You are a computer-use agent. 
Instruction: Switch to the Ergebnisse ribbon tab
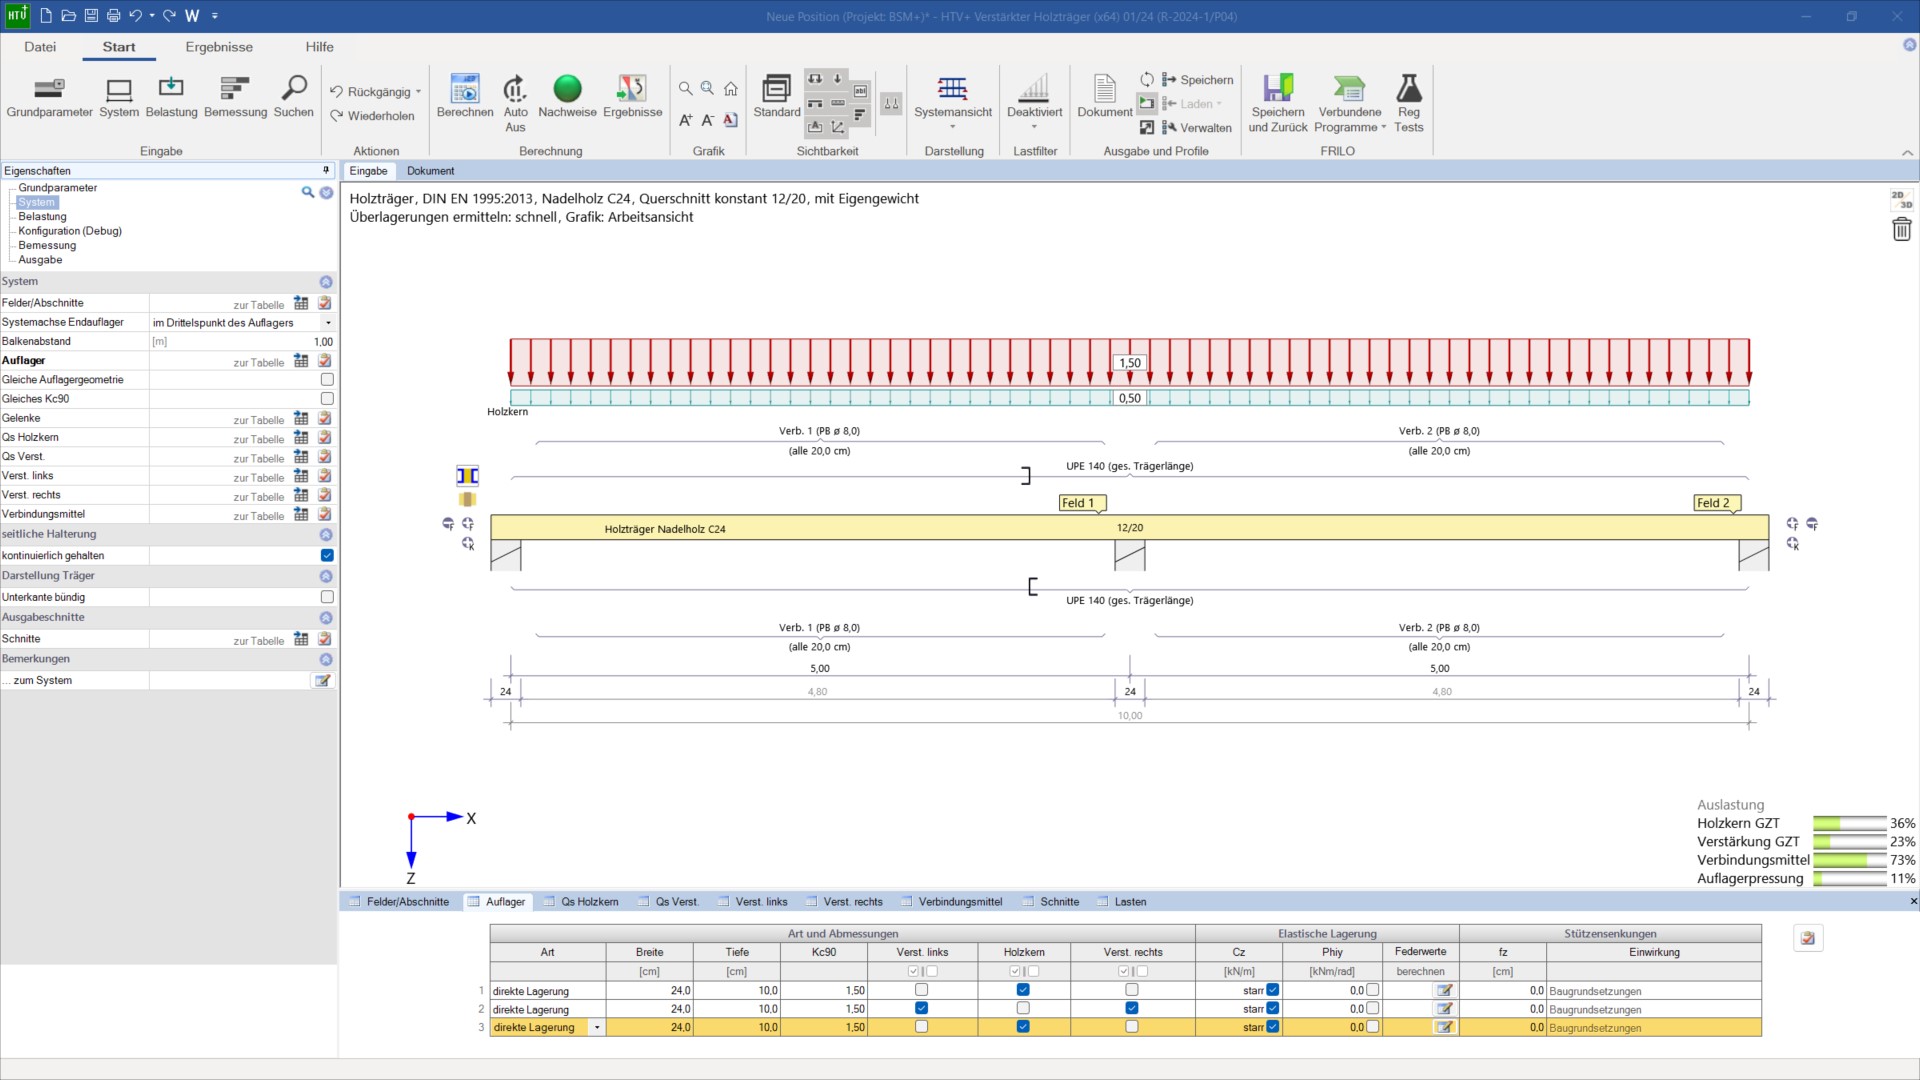219,47
